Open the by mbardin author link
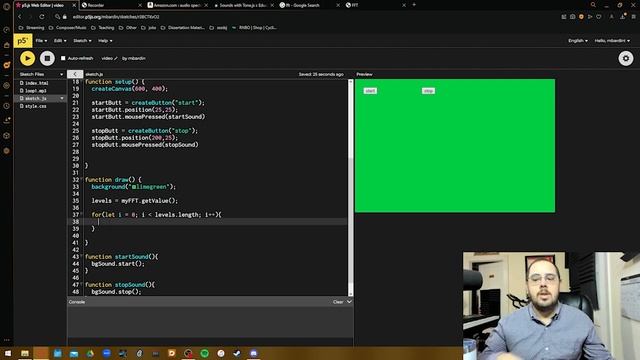Viewport: 640px width, 360px height. (134, 58)
